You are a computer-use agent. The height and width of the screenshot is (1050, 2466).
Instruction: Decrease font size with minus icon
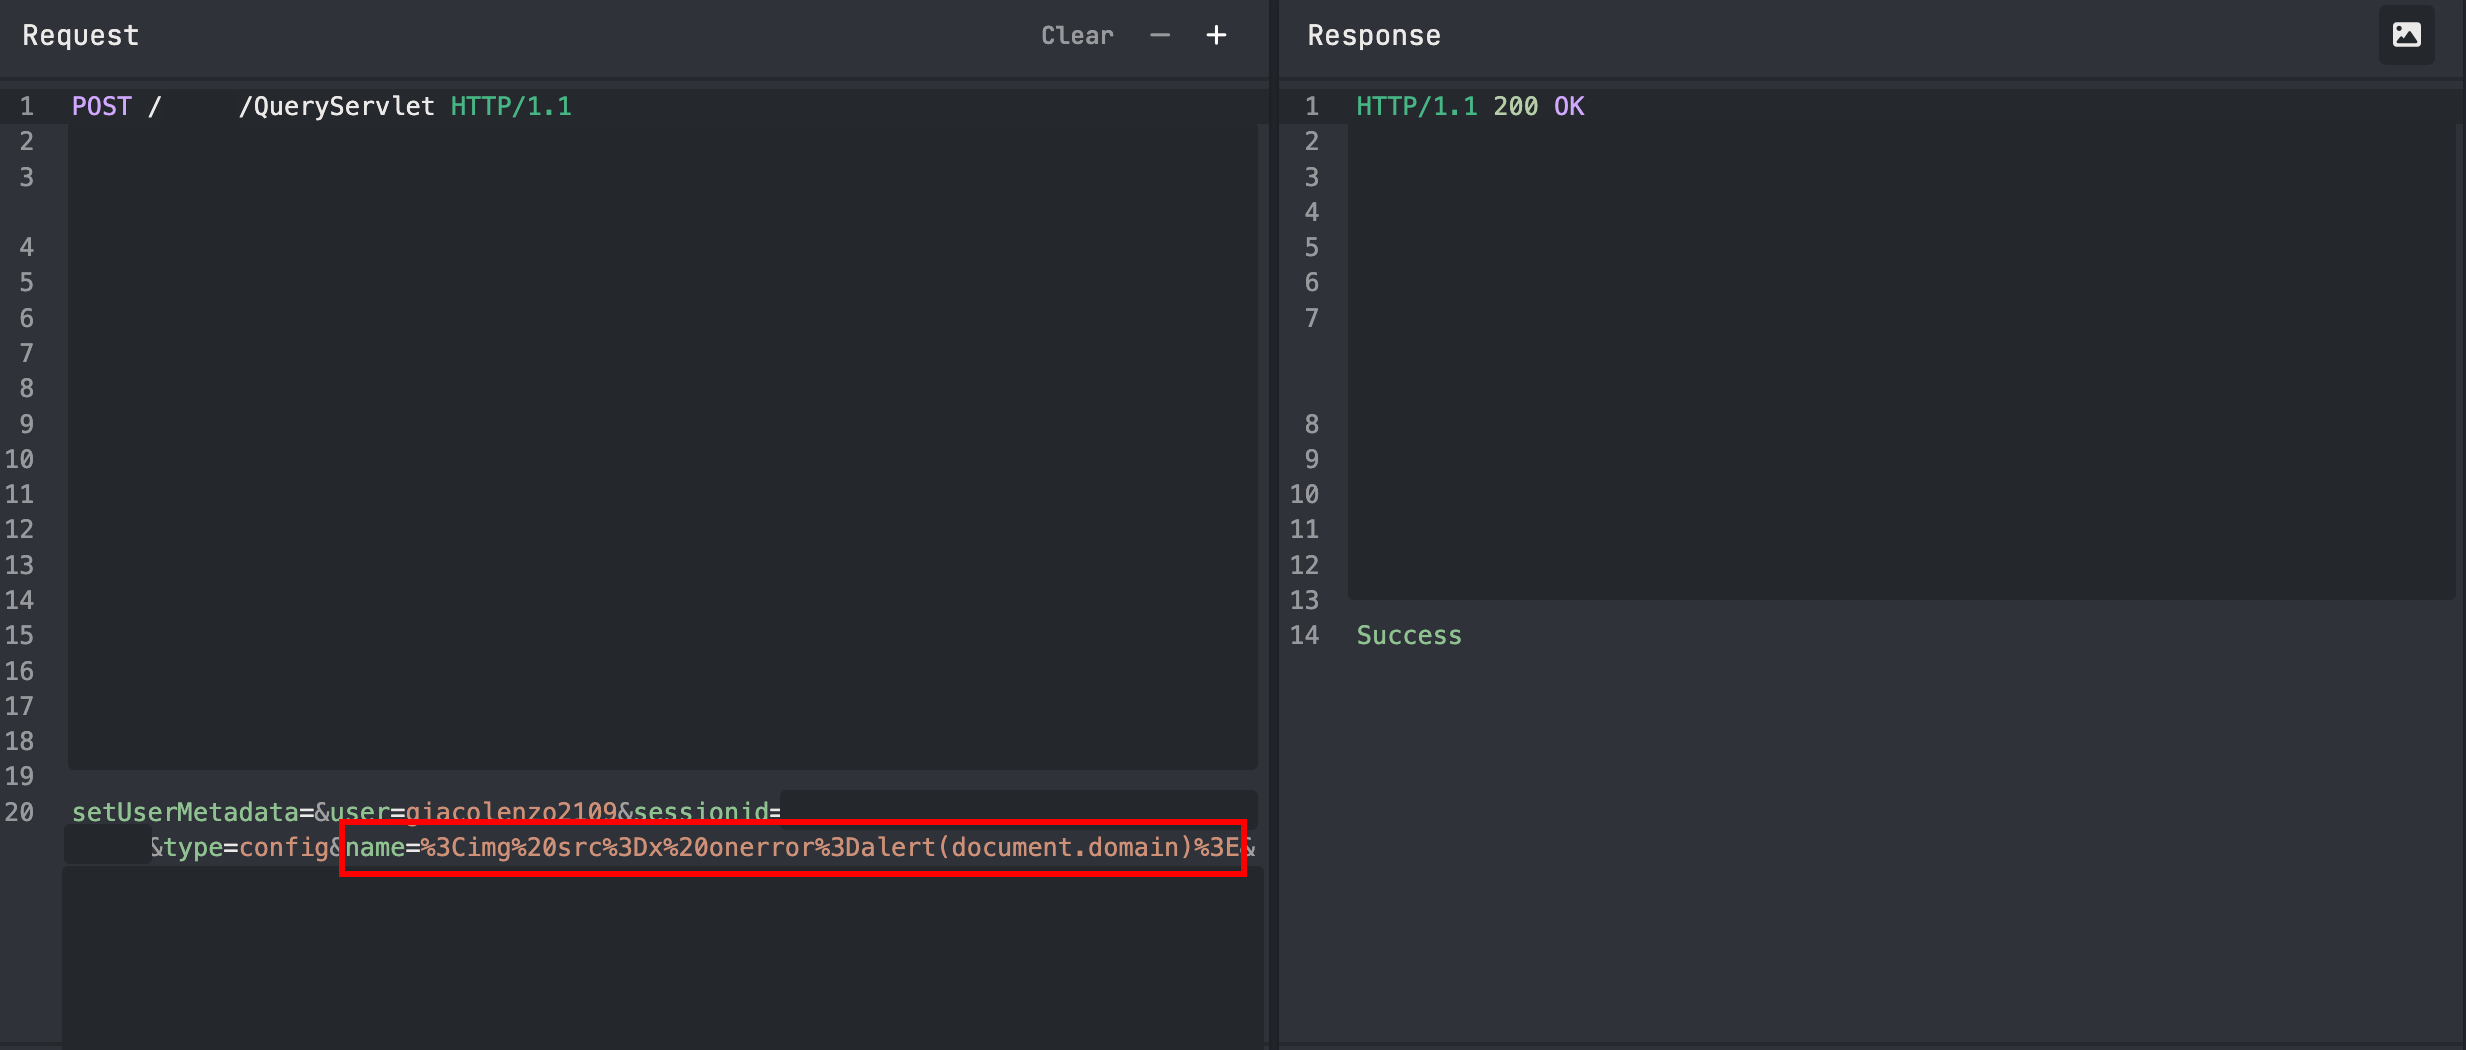coord(1160,36)
